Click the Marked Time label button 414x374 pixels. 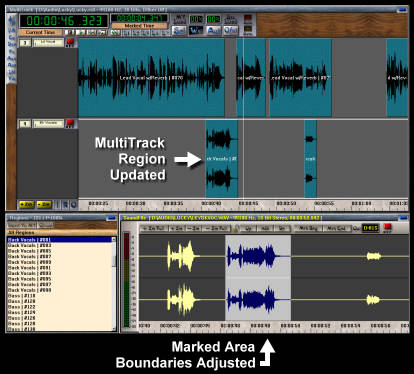click(x=139, y=26)
